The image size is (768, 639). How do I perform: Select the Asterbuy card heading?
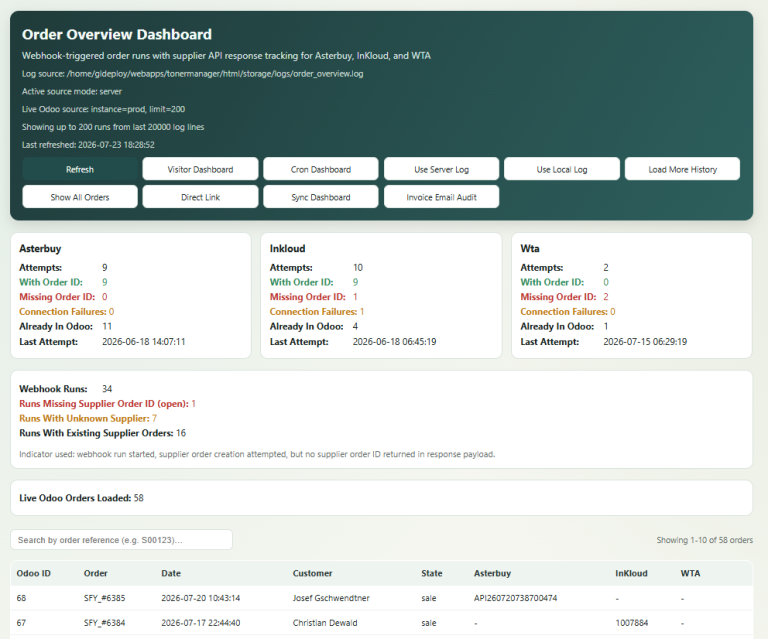coord(40,249)
